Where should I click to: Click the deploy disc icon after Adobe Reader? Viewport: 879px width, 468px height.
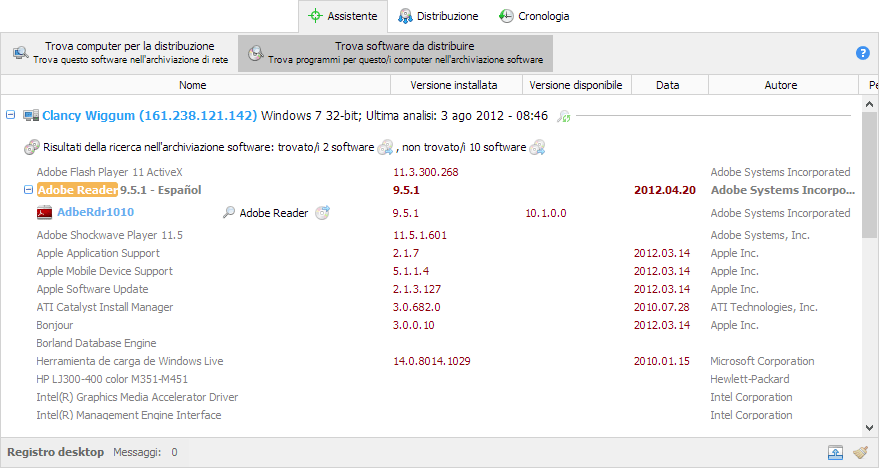point(322,213)
